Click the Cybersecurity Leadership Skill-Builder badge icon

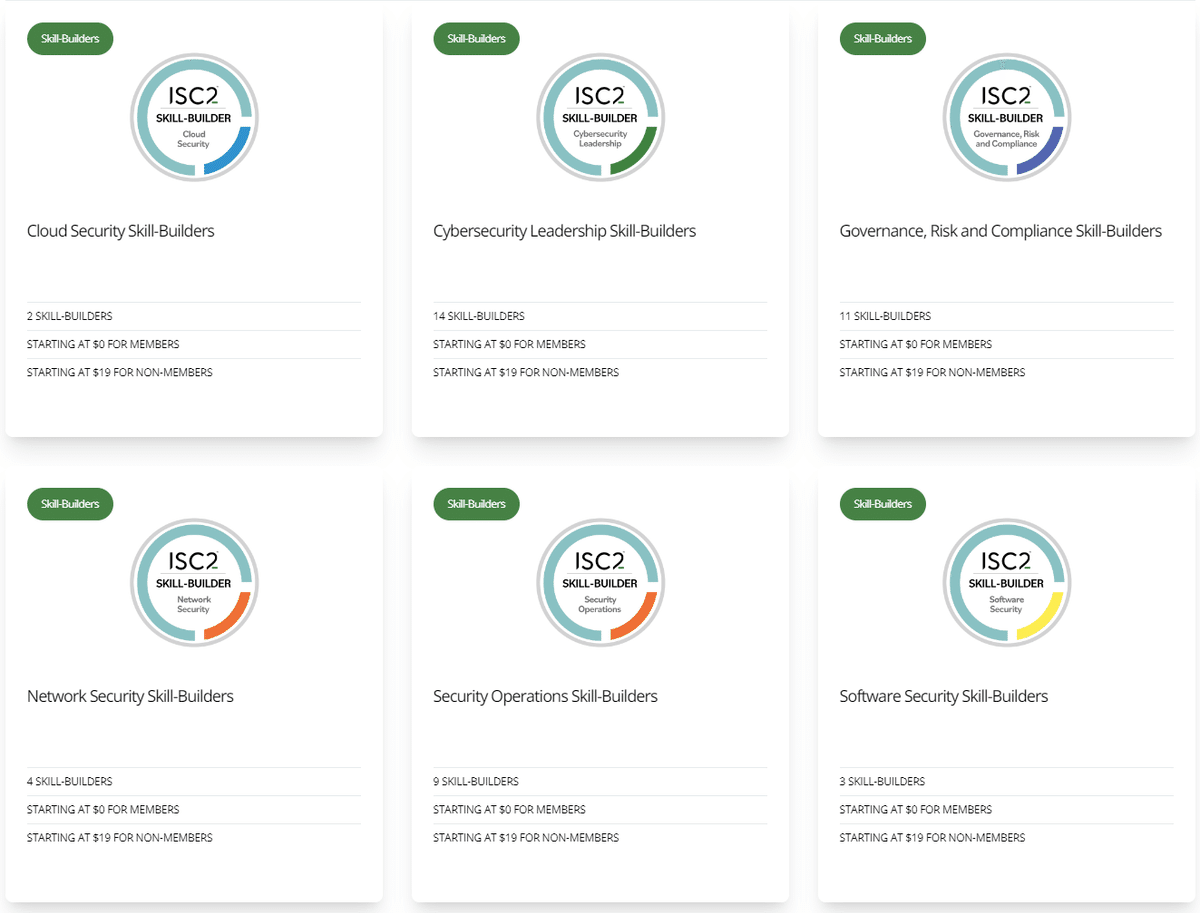coord(600,117)
